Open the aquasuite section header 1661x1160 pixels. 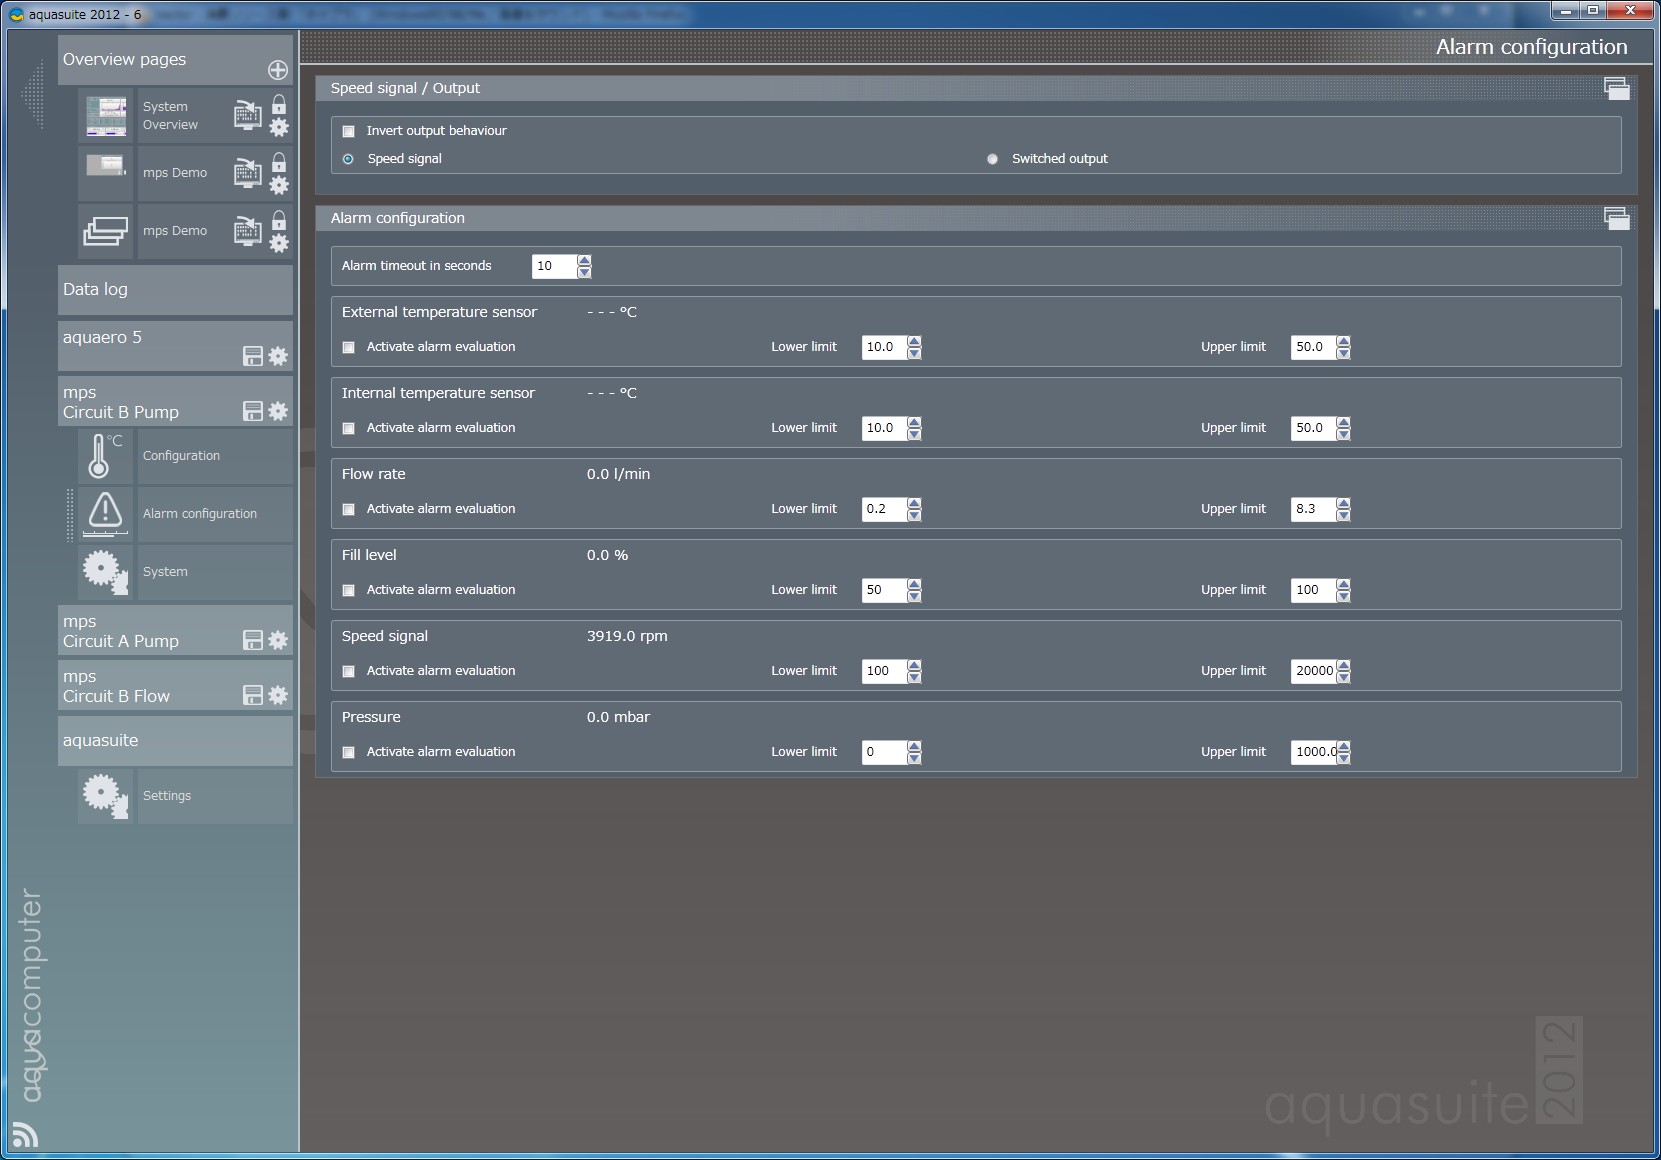(x=175, y=741)
